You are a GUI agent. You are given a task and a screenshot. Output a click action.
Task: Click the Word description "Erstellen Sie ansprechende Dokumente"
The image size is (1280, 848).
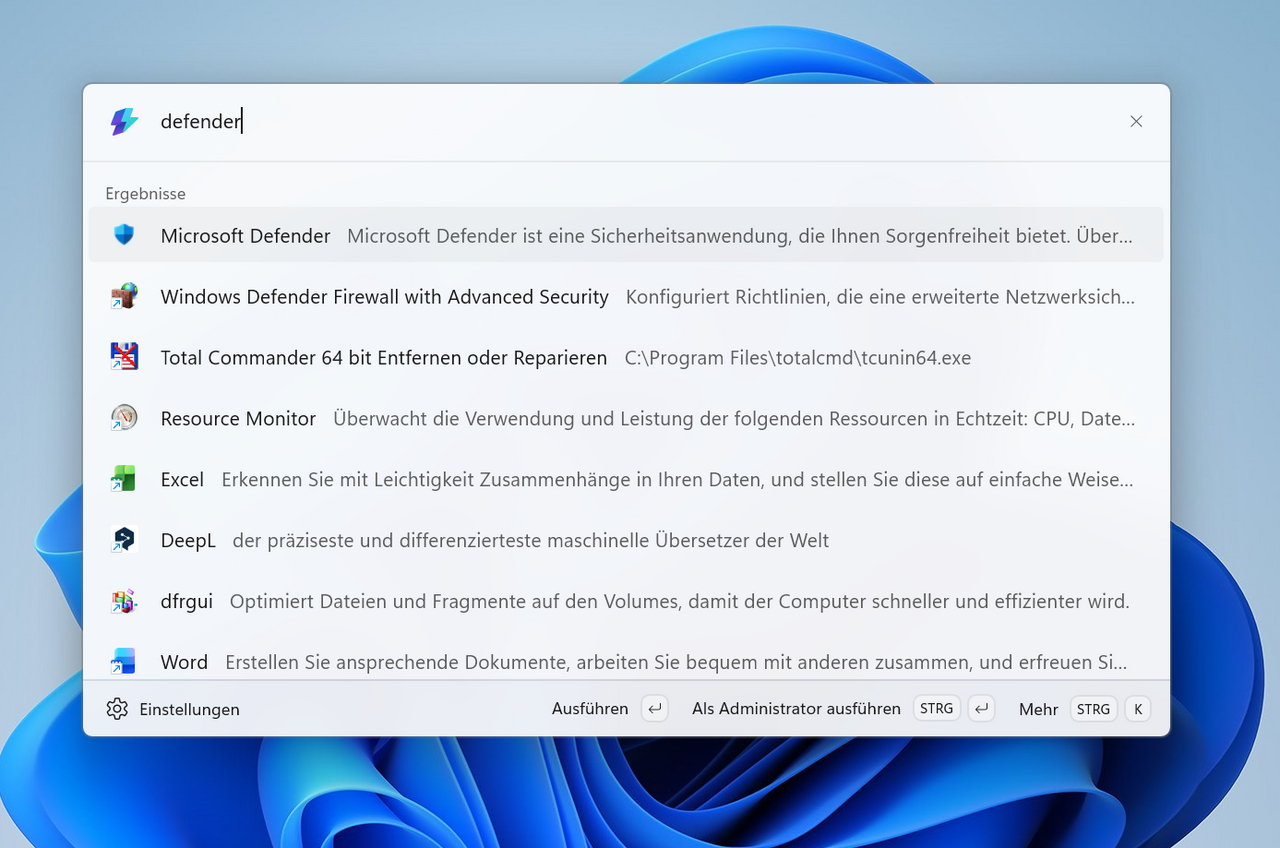(677, 663)
